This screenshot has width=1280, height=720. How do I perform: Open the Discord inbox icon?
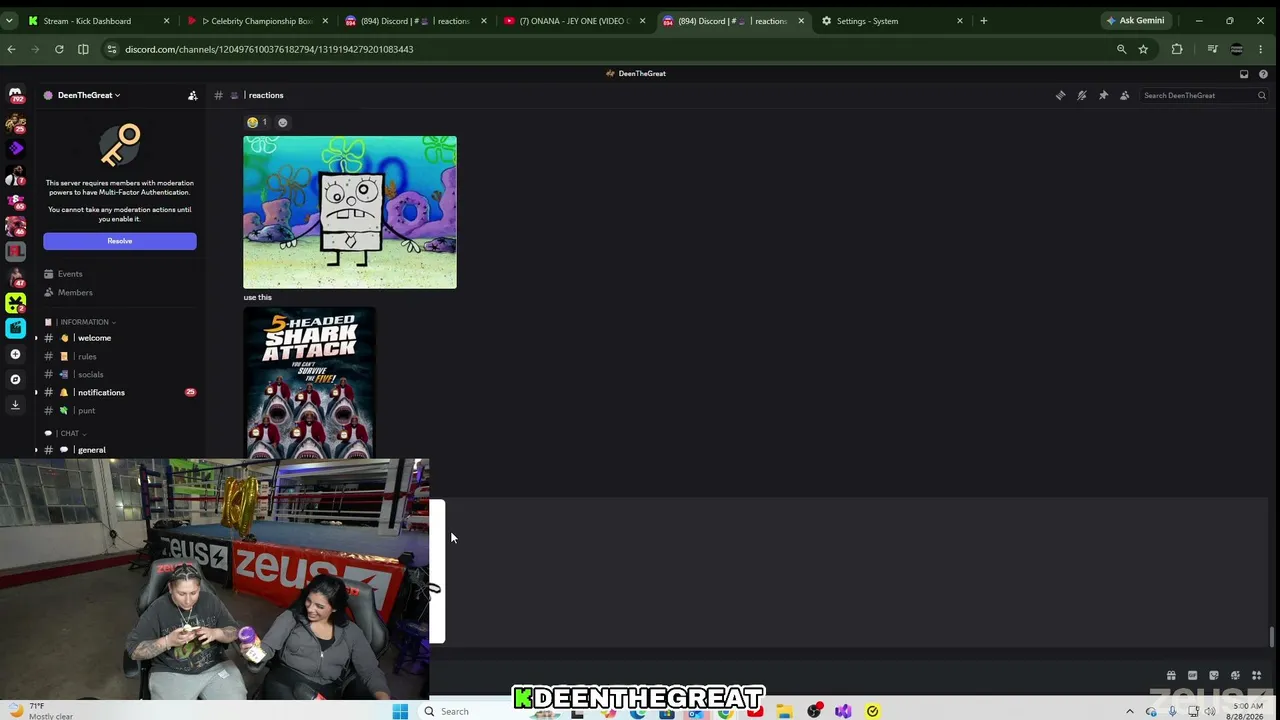[1244, 74]
